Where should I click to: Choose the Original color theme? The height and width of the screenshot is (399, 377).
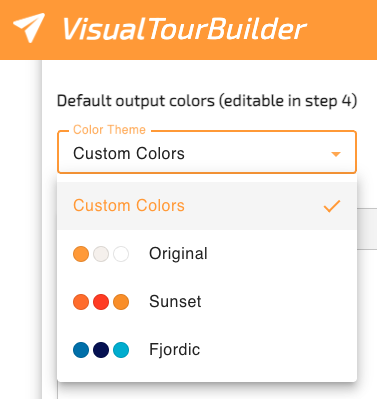207,254
